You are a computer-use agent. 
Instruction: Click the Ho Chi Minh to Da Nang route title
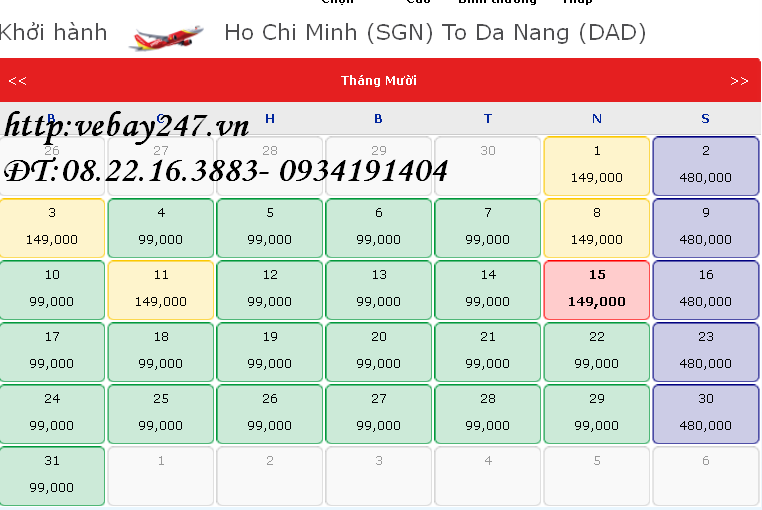[x=435, y=33]
